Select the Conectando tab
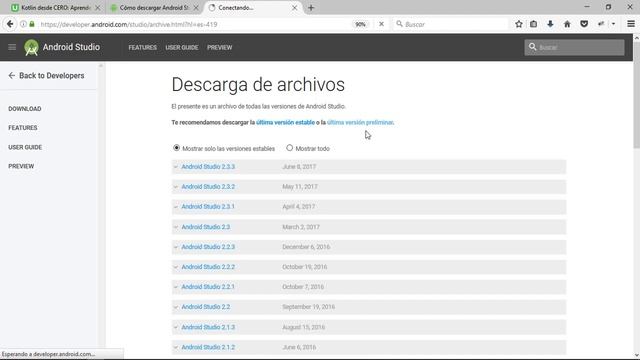This screenshot has height=360, width=640. click(253, 8)
